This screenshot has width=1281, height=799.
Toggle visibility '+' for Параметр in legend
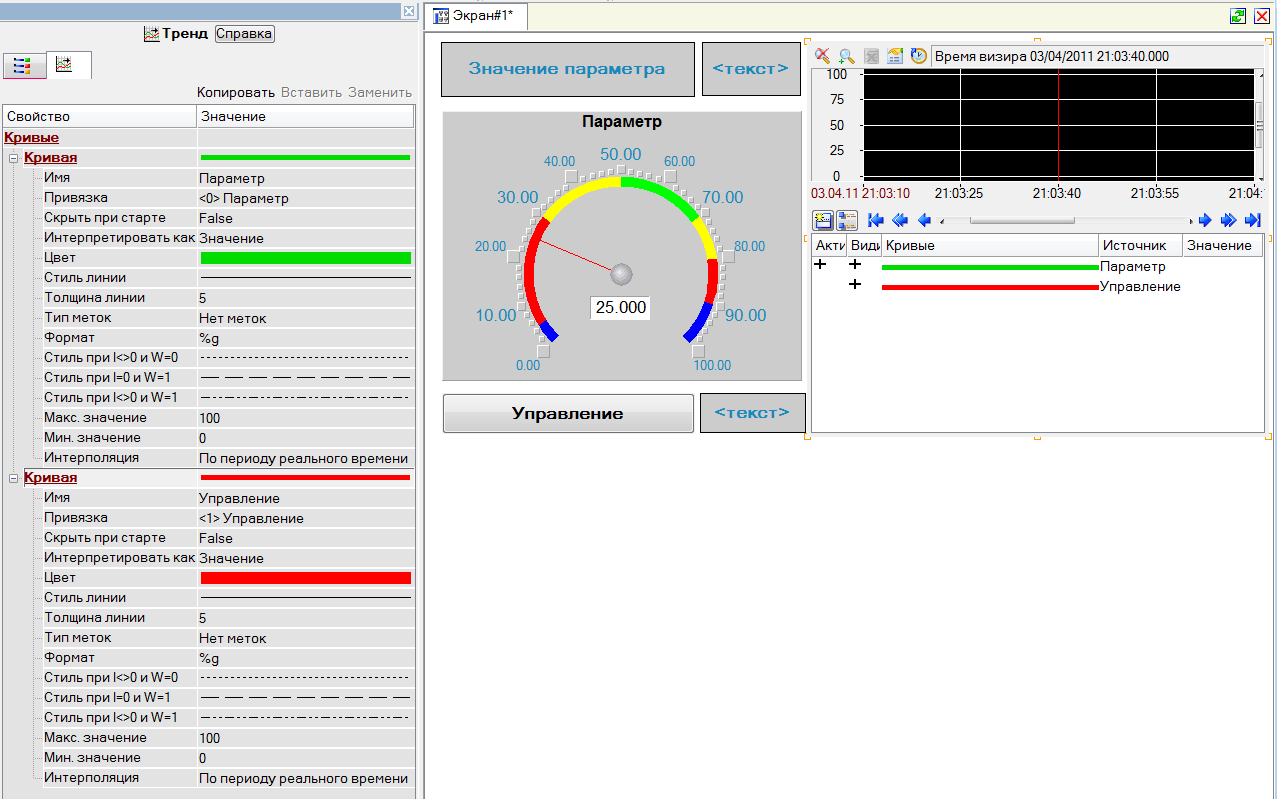855,264
